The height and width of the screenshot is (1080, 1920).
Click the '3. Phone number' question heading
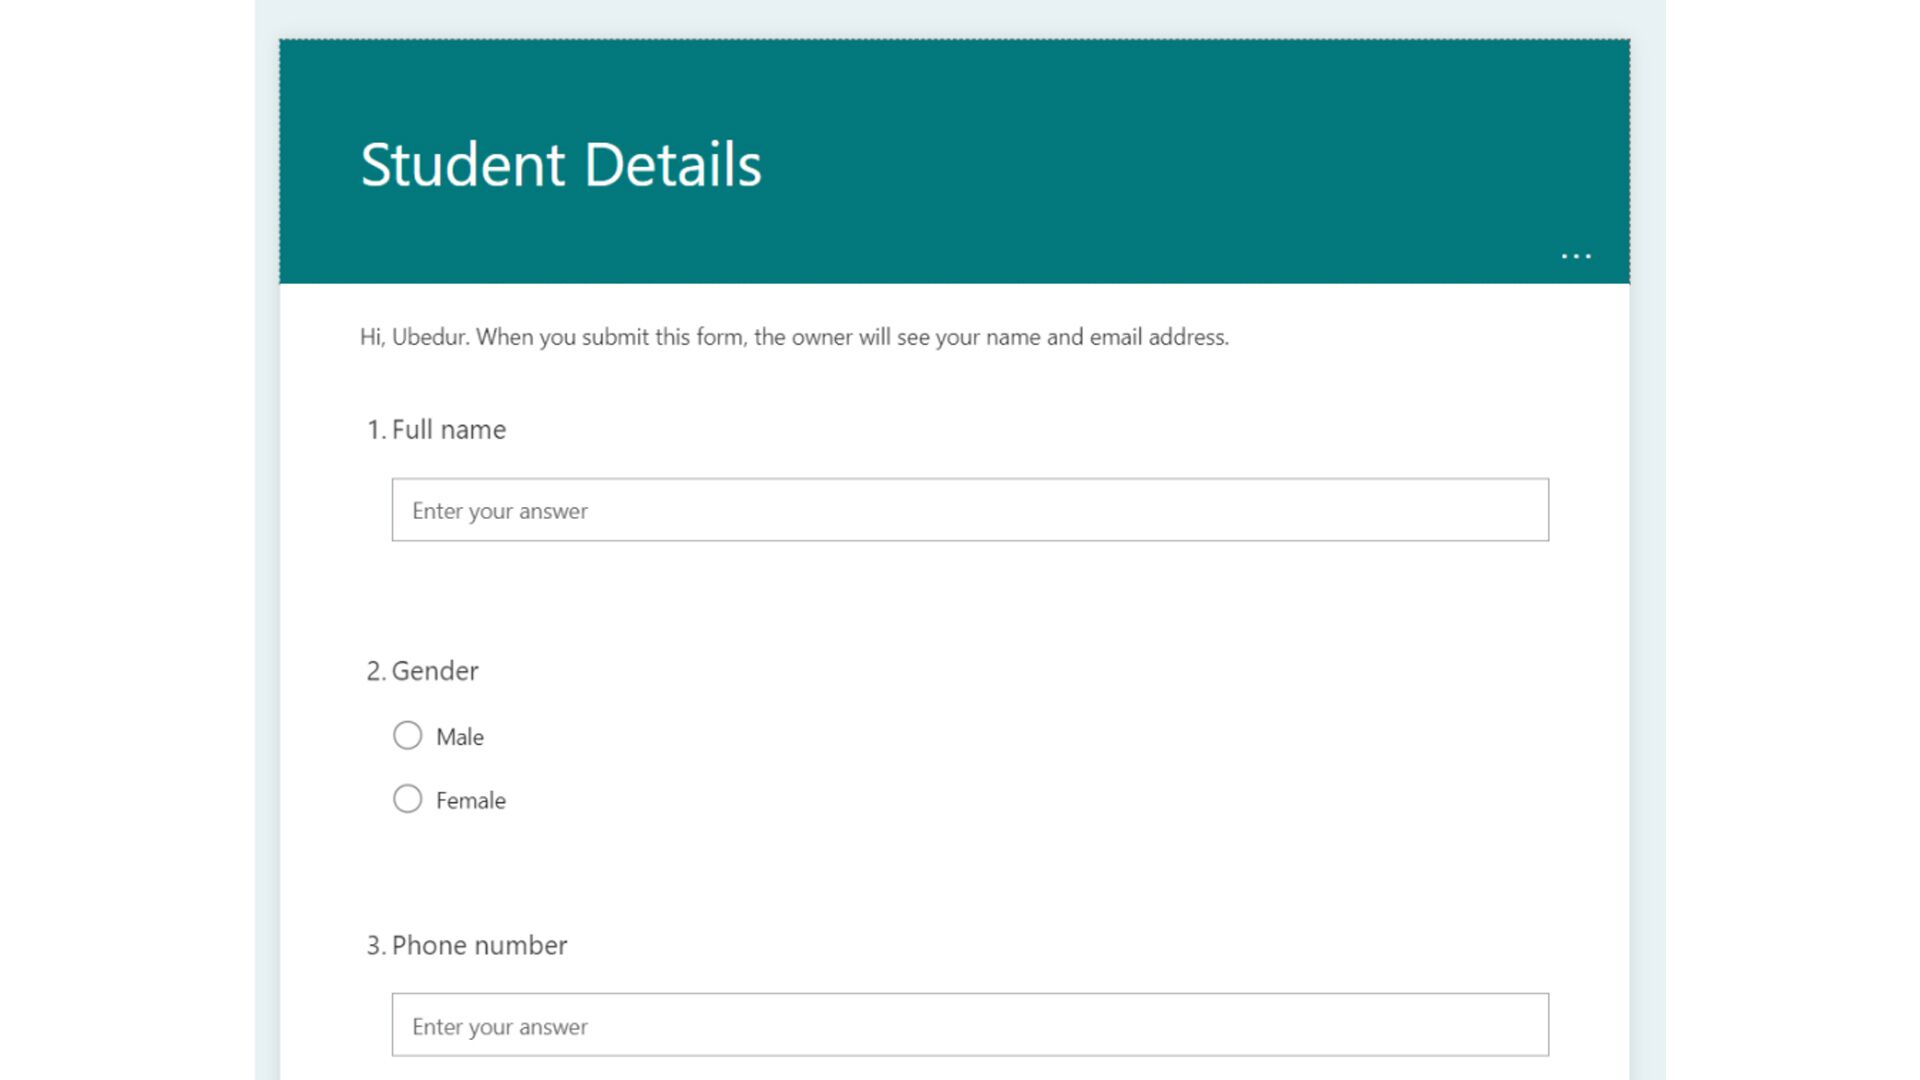click(467, 946)
